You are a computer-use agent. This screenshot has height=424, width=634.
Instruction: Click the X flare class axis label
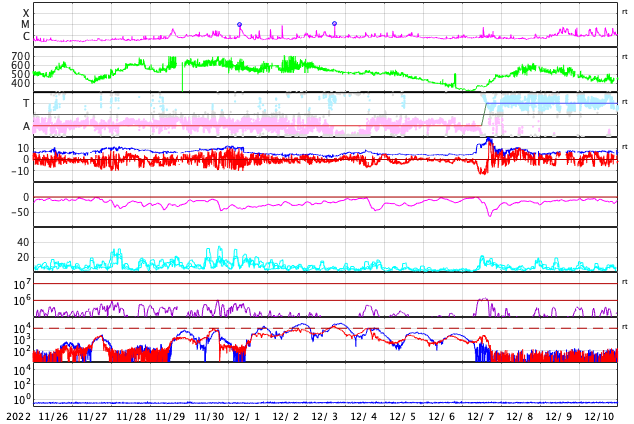pos(26,13)
